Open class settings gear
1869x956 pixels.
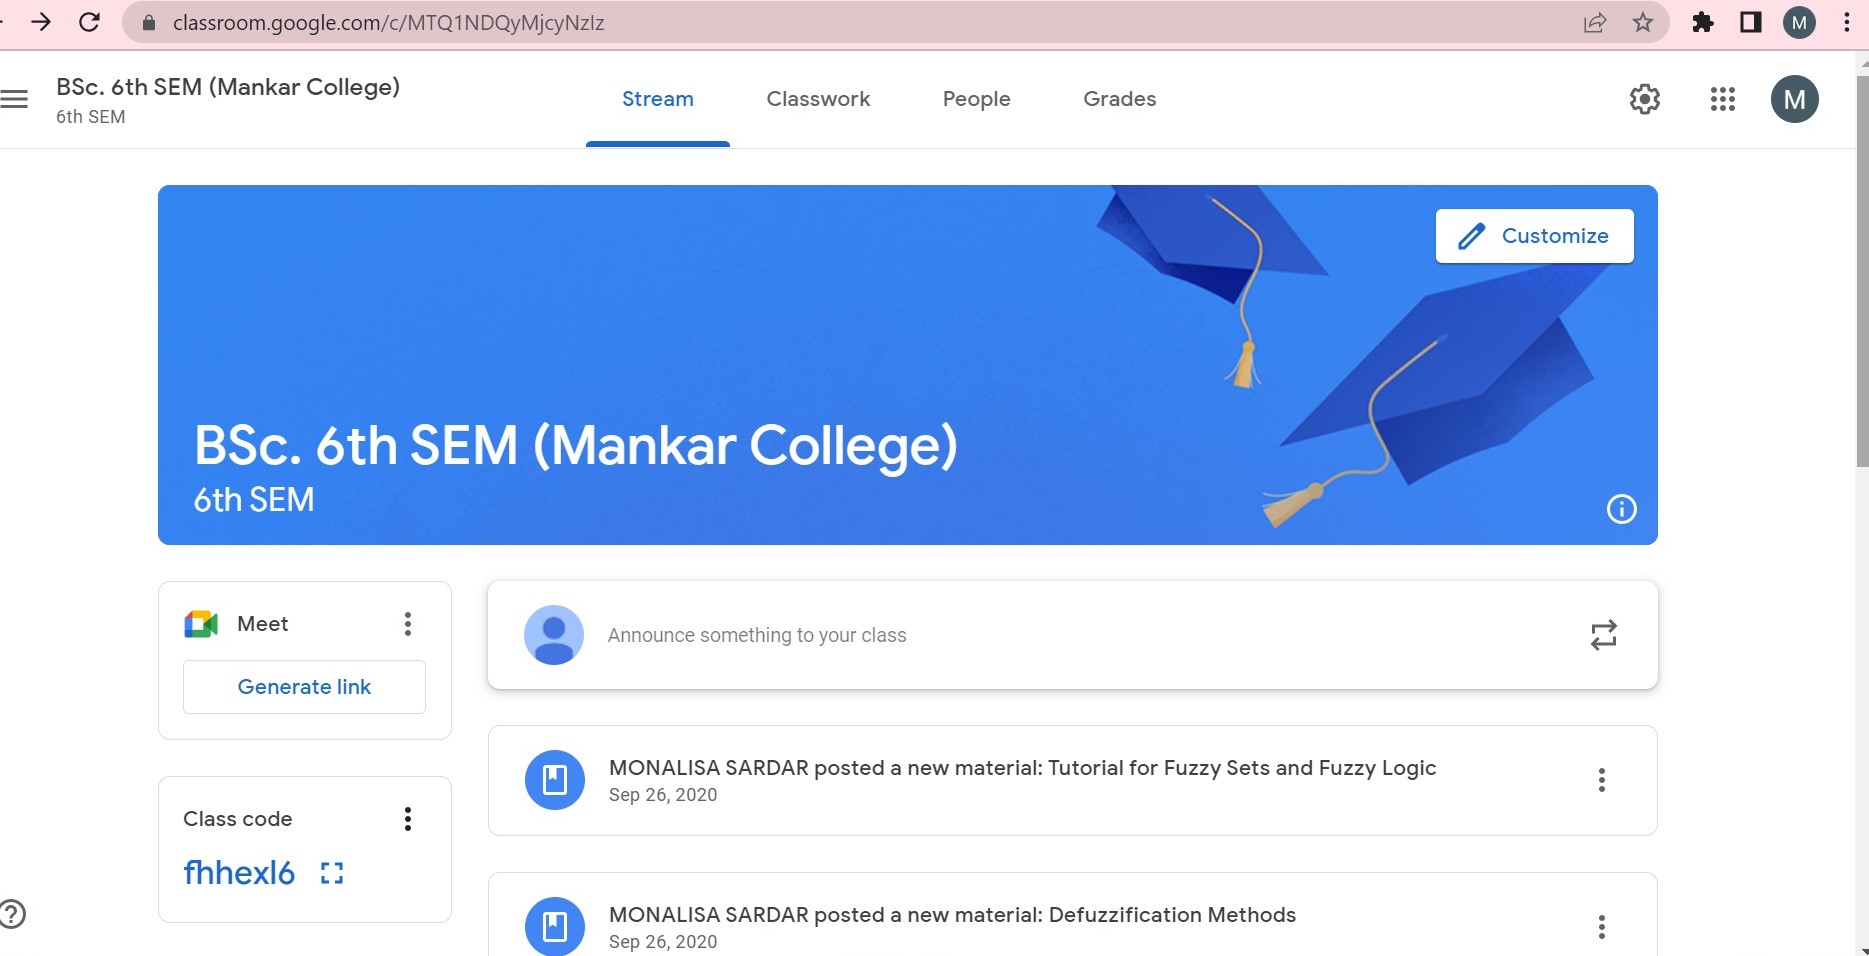coord(1644,99)
